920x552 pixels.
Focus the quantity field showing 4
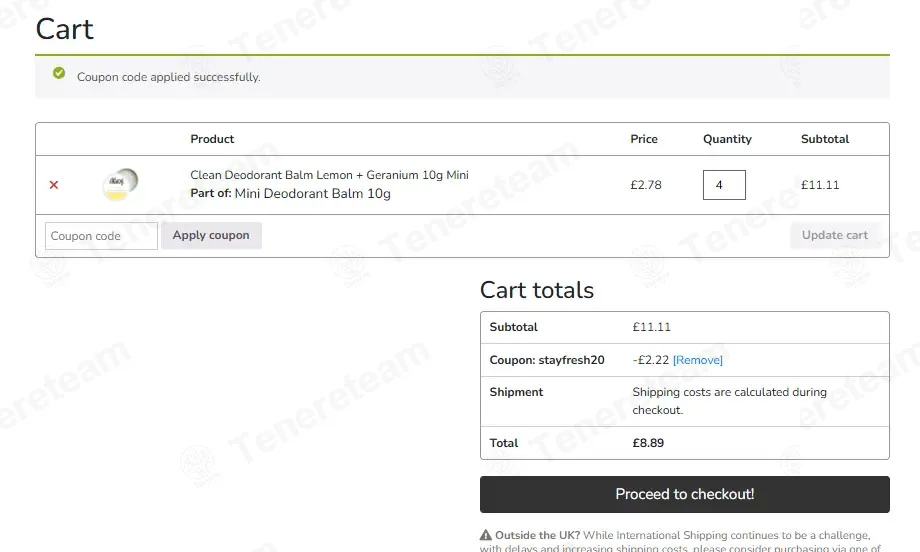[x=724, y=185]
